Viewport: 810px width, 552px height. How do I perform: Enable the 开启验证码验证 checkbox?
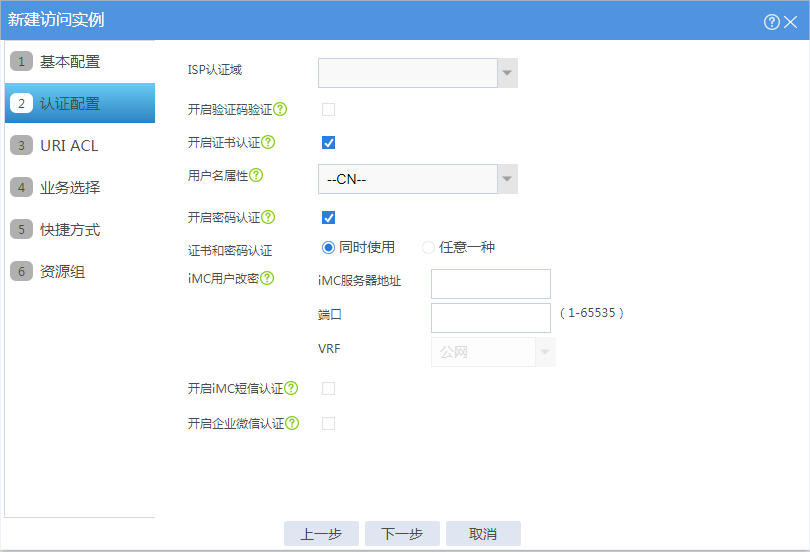point(329,109)
